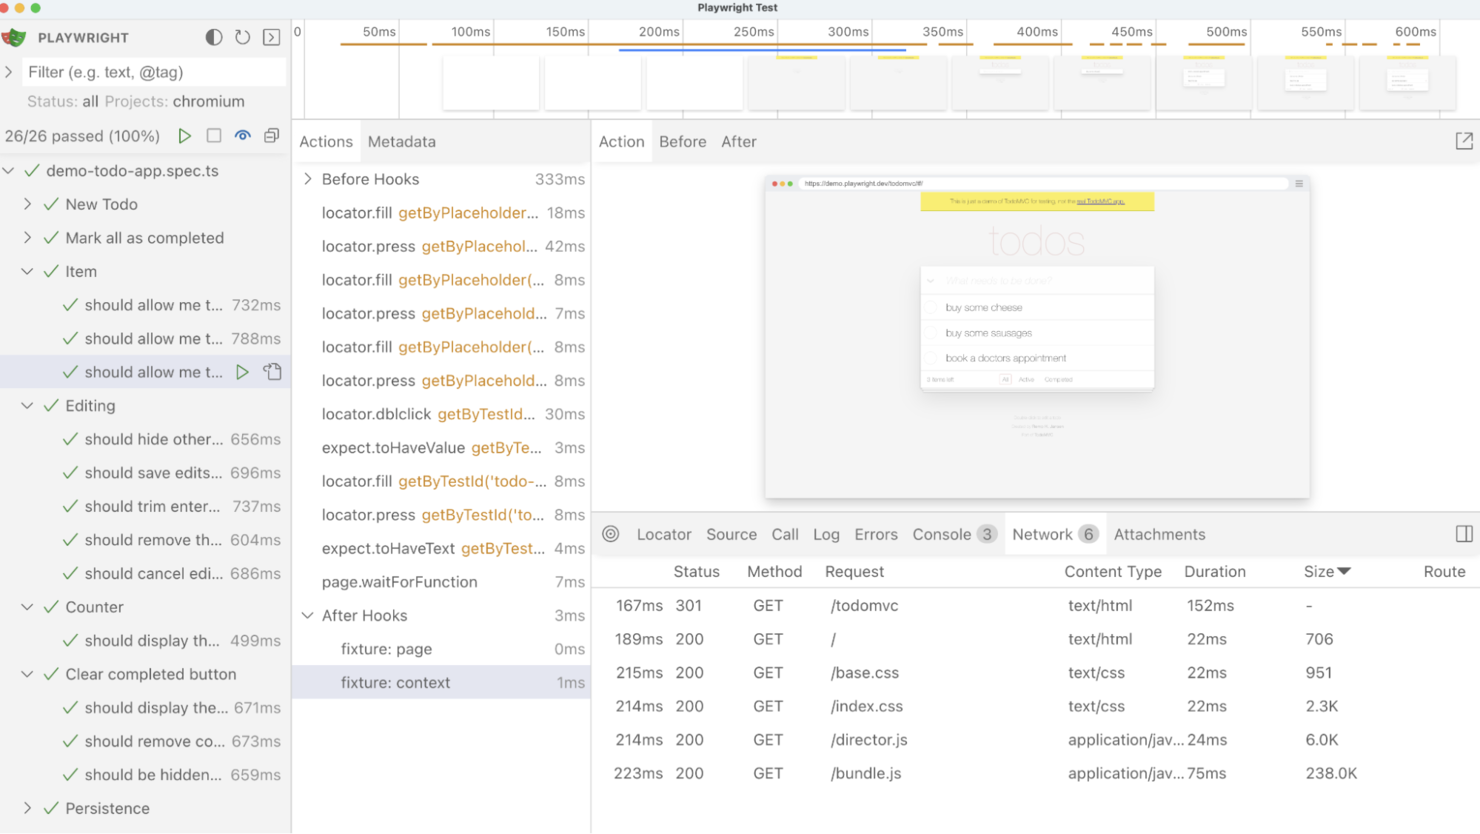Sort network requests by Duration column
The width and height of the screenshot is (1480, 834).
1215,571
